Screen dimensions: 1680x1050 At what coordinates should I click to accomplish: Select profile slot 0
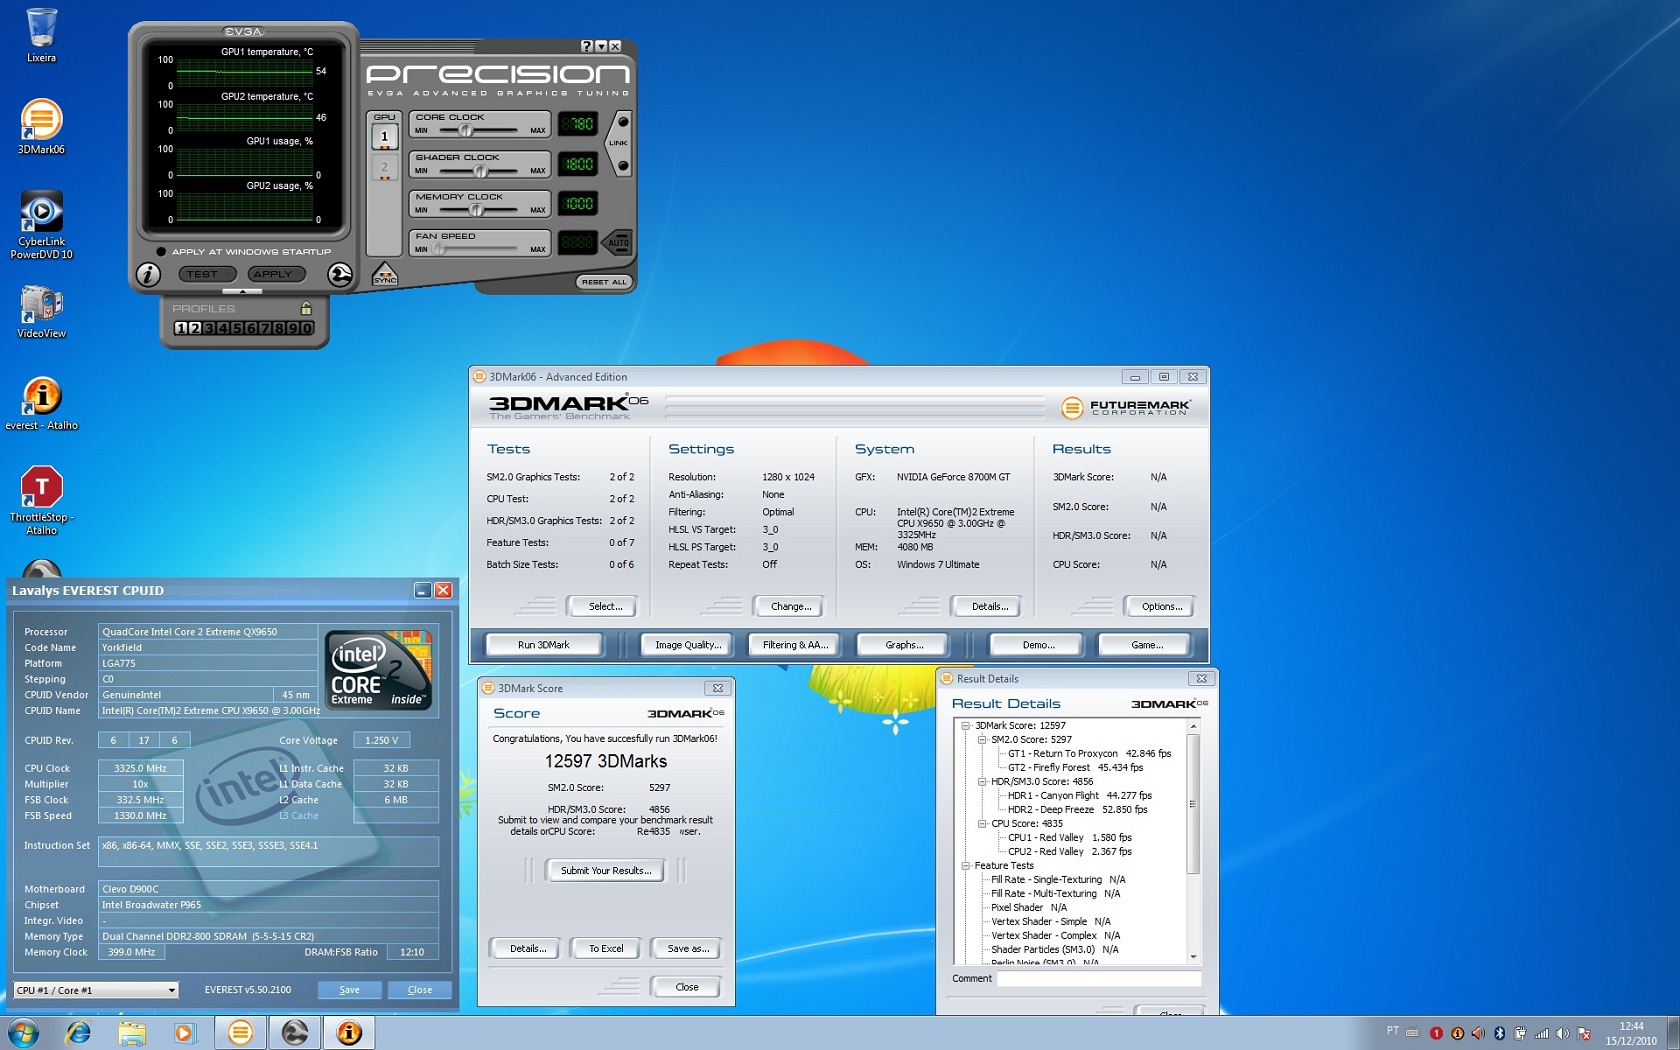tap(307, 328)
